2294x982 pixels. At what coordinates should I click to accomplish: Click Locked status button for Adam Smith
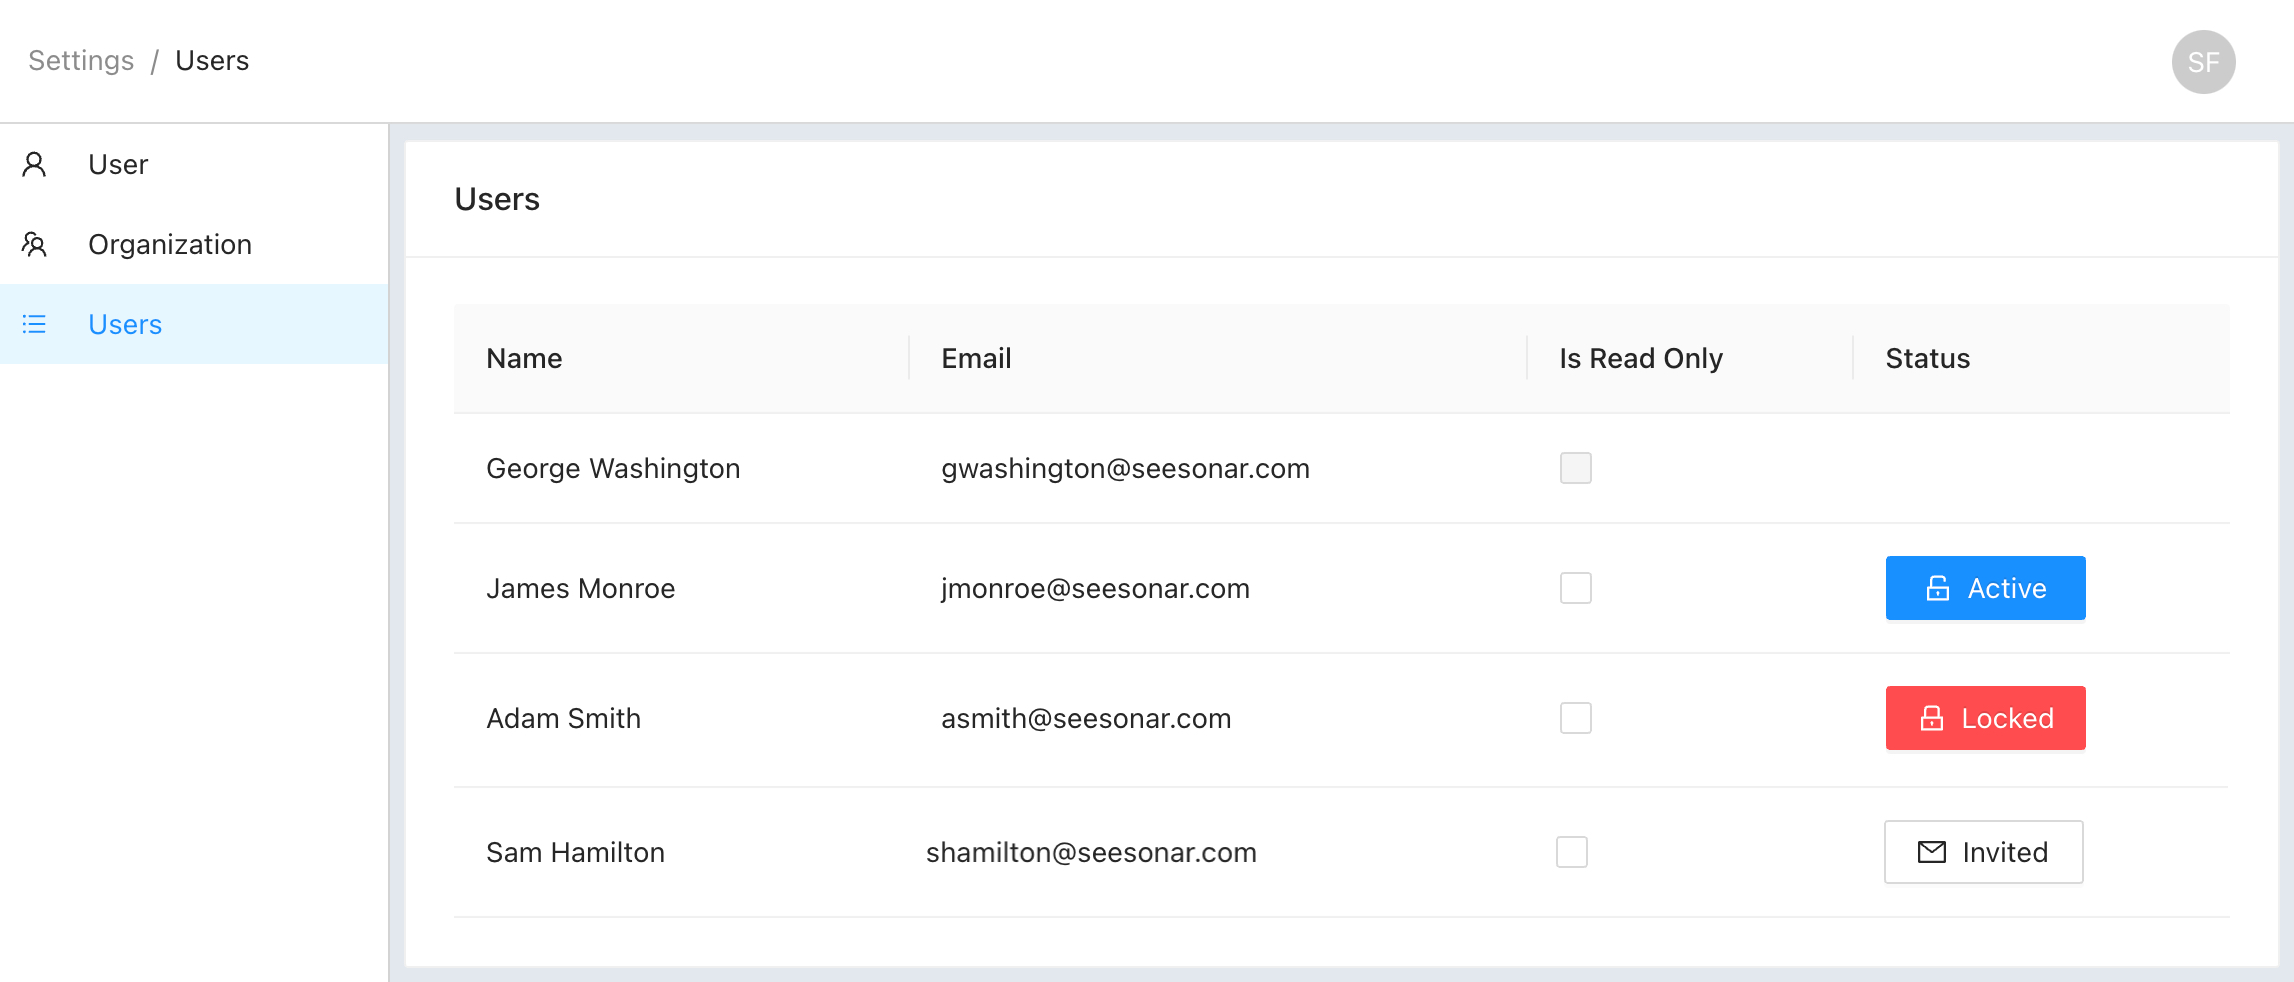coord(1985,718)
